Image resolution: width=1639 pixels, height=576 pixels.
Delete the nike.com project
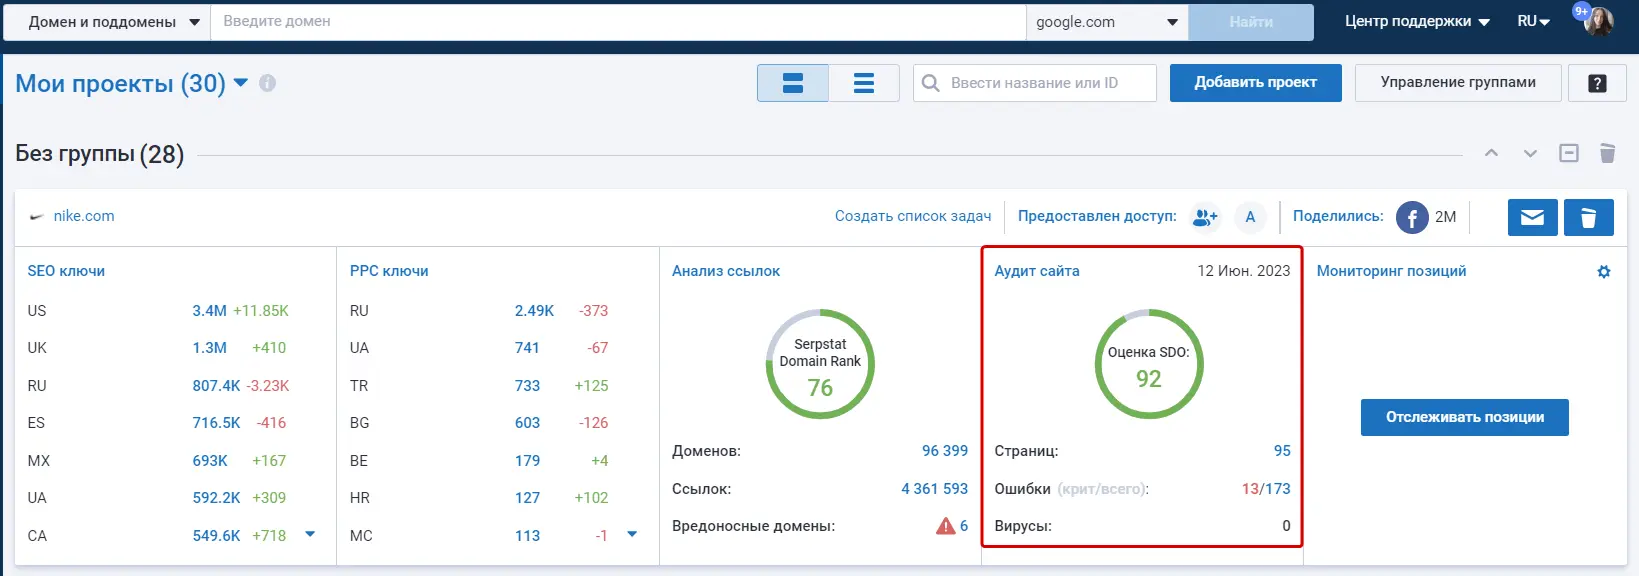click(1588, 217)
